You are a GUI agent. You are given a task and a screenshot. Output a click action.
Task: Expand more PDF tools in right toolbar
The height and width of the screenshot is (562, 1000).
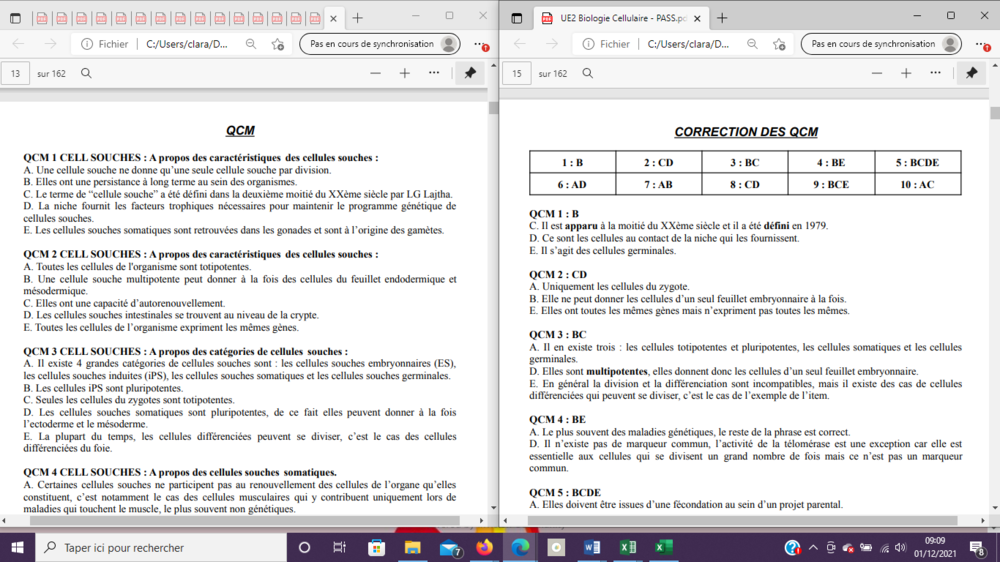coord(935,73)
